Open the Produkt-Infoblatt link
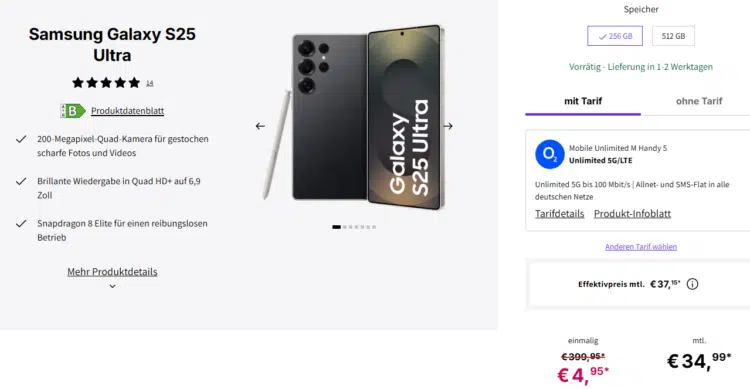The image size is (750, 389). coord(632,214)
